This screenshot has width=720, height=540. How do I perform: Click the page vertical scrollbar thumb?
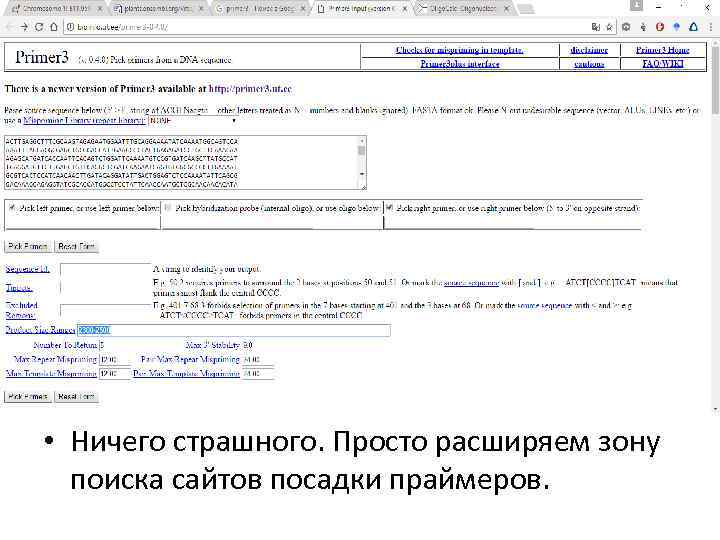pos(715,80)
